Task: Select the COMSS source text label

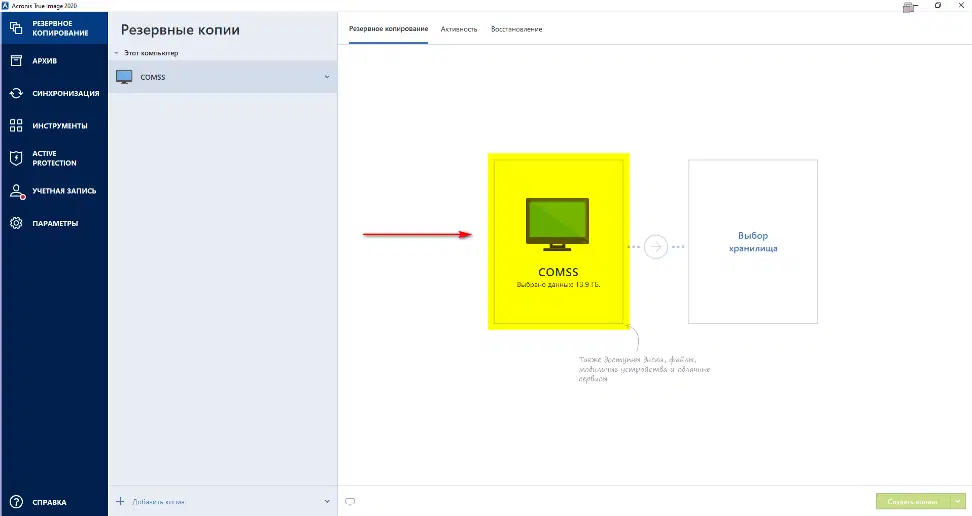Action: [558, 272]
